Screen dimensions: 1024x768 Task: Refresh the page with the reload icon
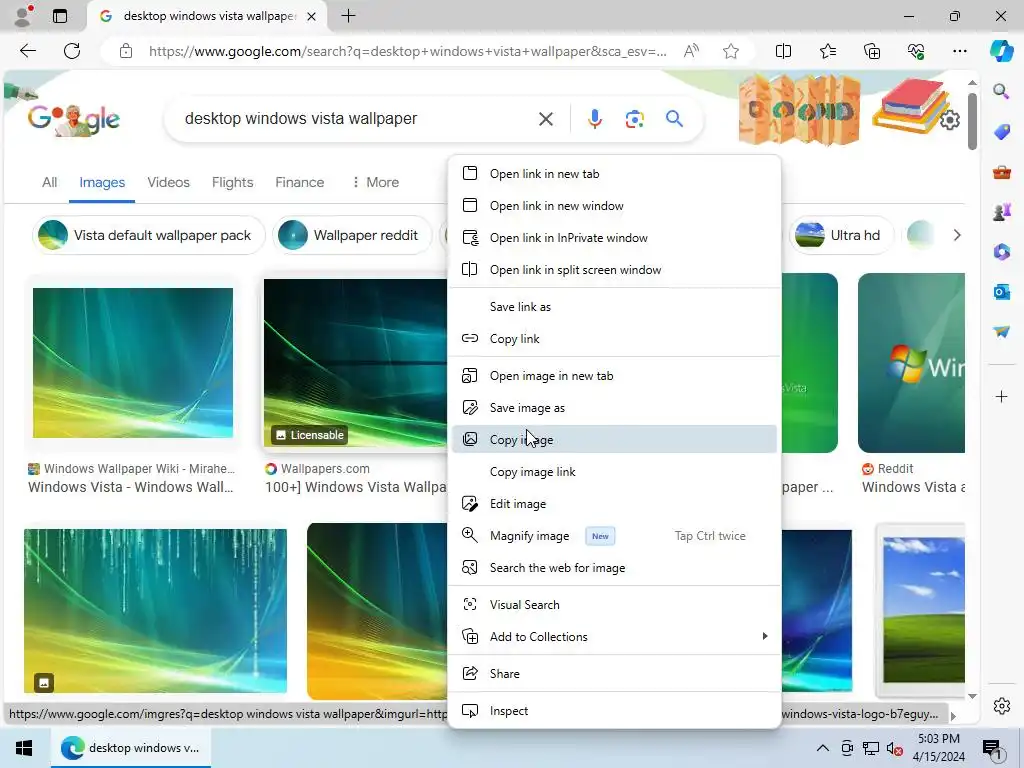[72, 51]
